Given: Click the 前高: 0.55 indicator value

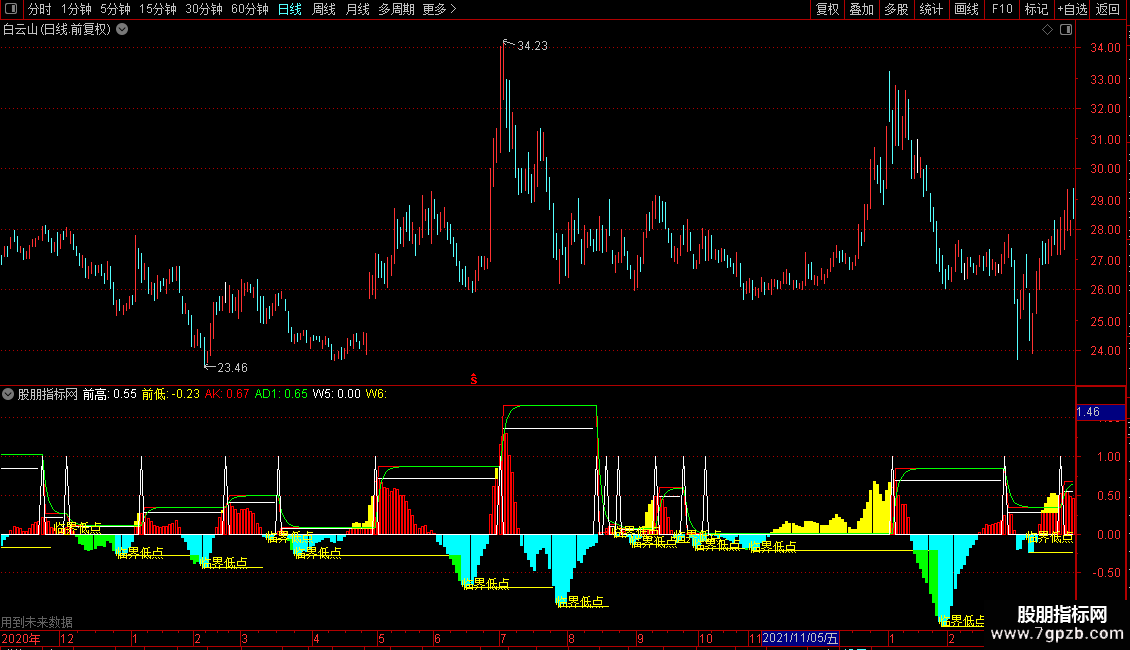Looking at the screenshot, I should tap(110, 394).
